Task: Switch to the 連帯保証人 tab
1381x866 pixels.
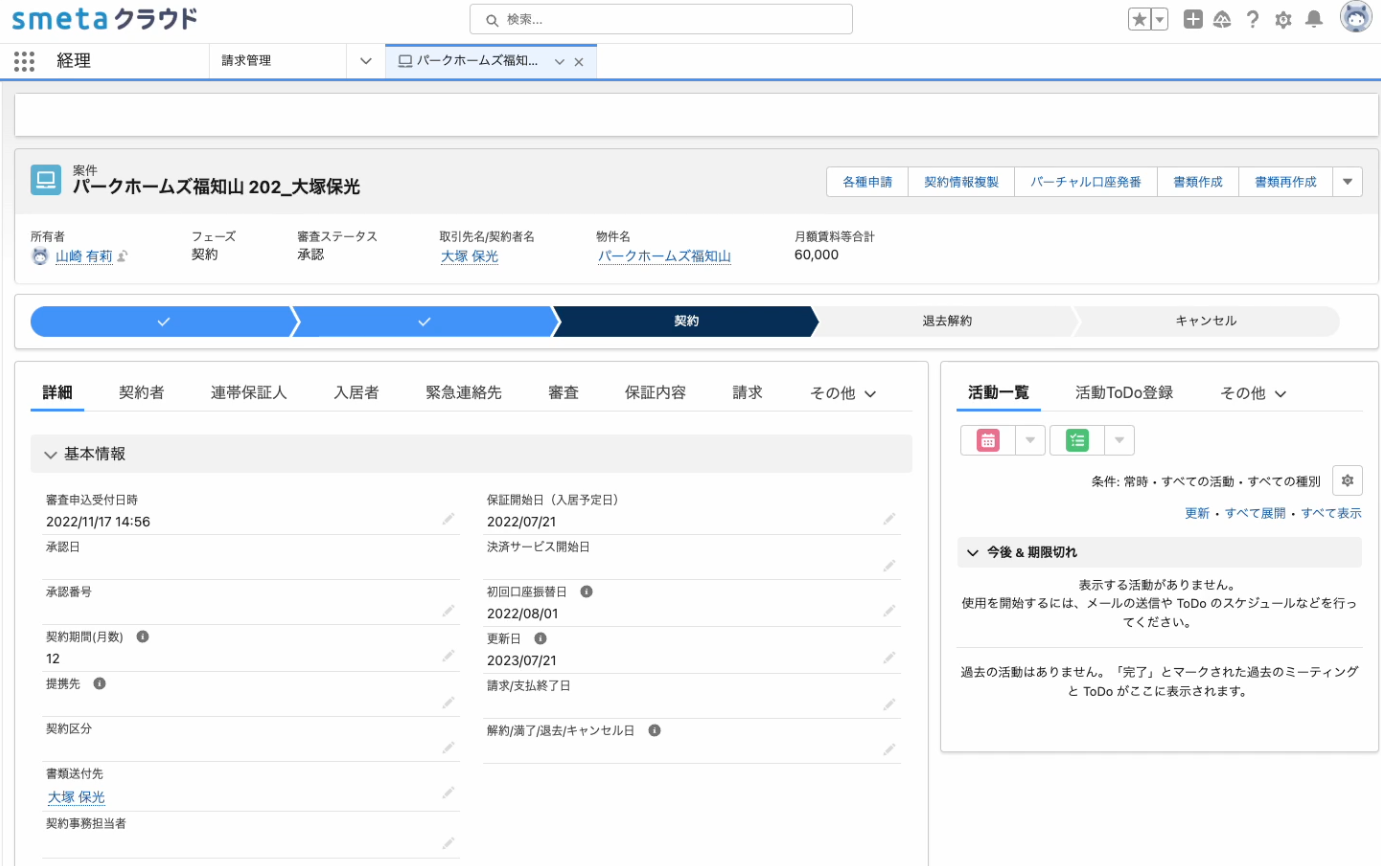Action: (249, 393)
